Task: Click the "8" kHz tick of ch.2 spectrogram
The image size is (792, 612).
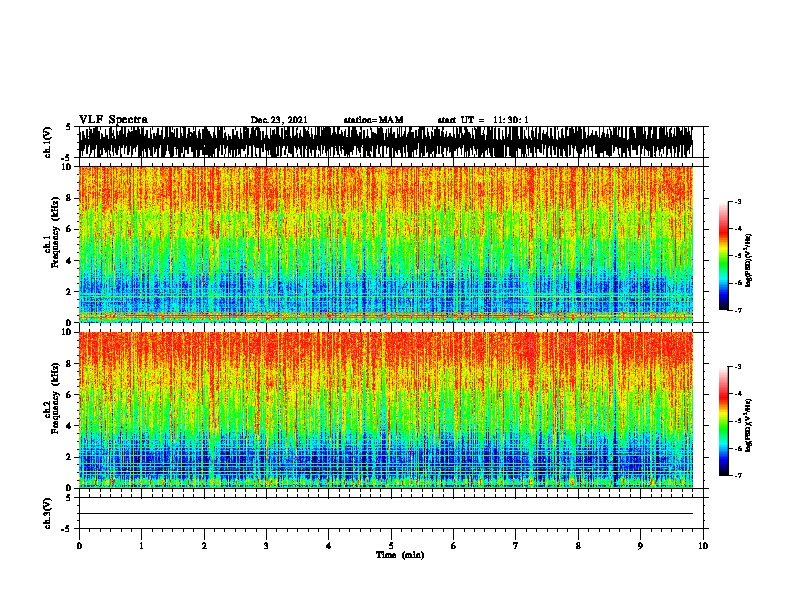Action: tap(70, 364)
